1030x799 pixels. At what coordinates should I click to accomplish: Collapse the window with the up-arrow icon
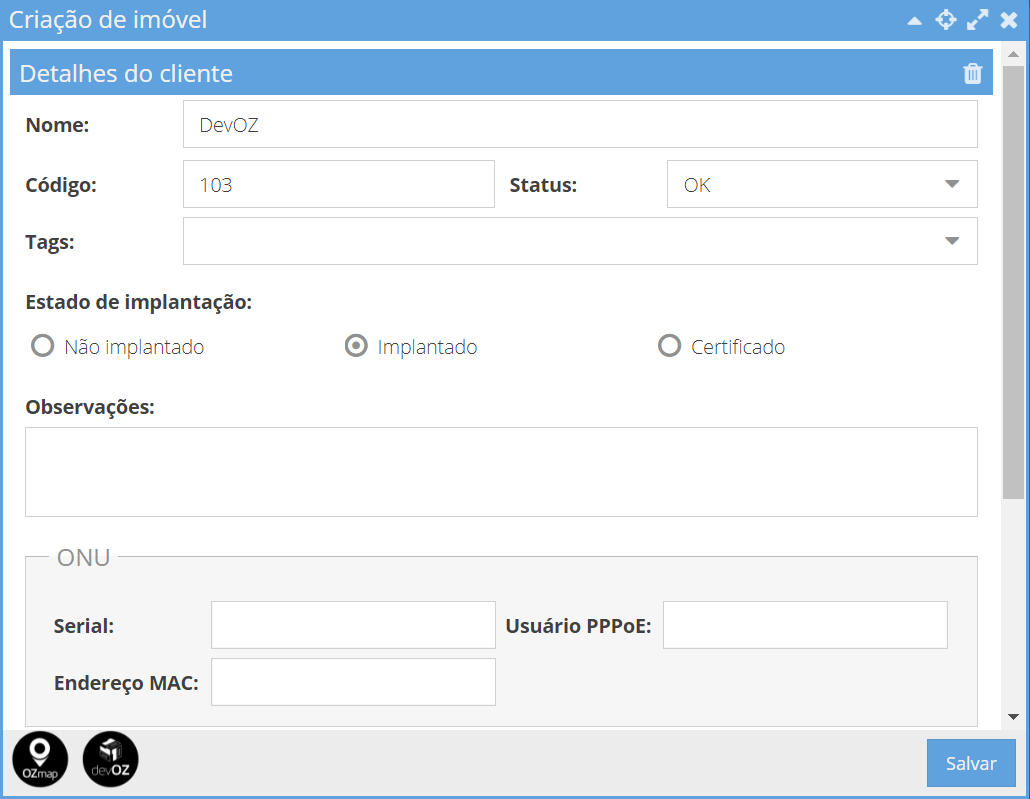click(914, 20)
